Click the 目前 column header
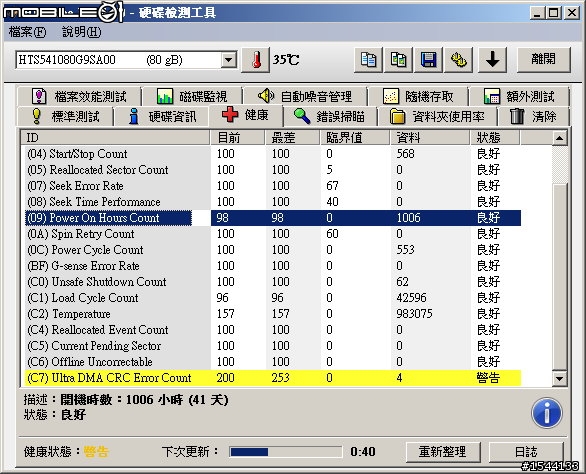586x474 pixels. pos(237,138)
